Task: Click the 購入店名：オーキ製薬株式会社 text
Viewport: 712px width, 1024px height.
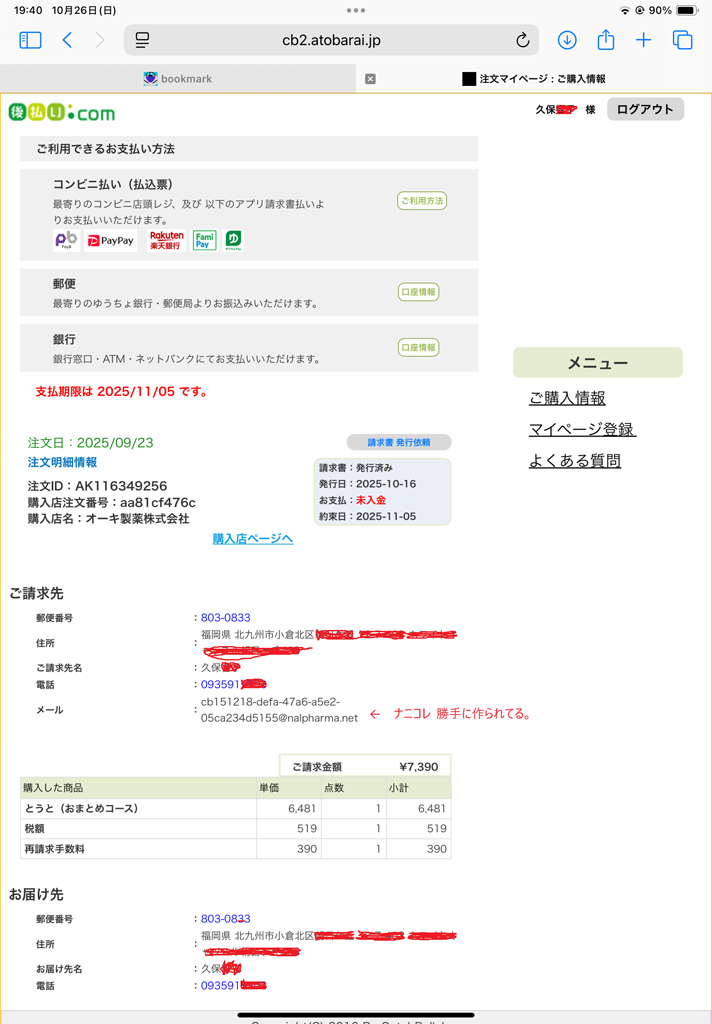Action: click(x=108, y=519)
